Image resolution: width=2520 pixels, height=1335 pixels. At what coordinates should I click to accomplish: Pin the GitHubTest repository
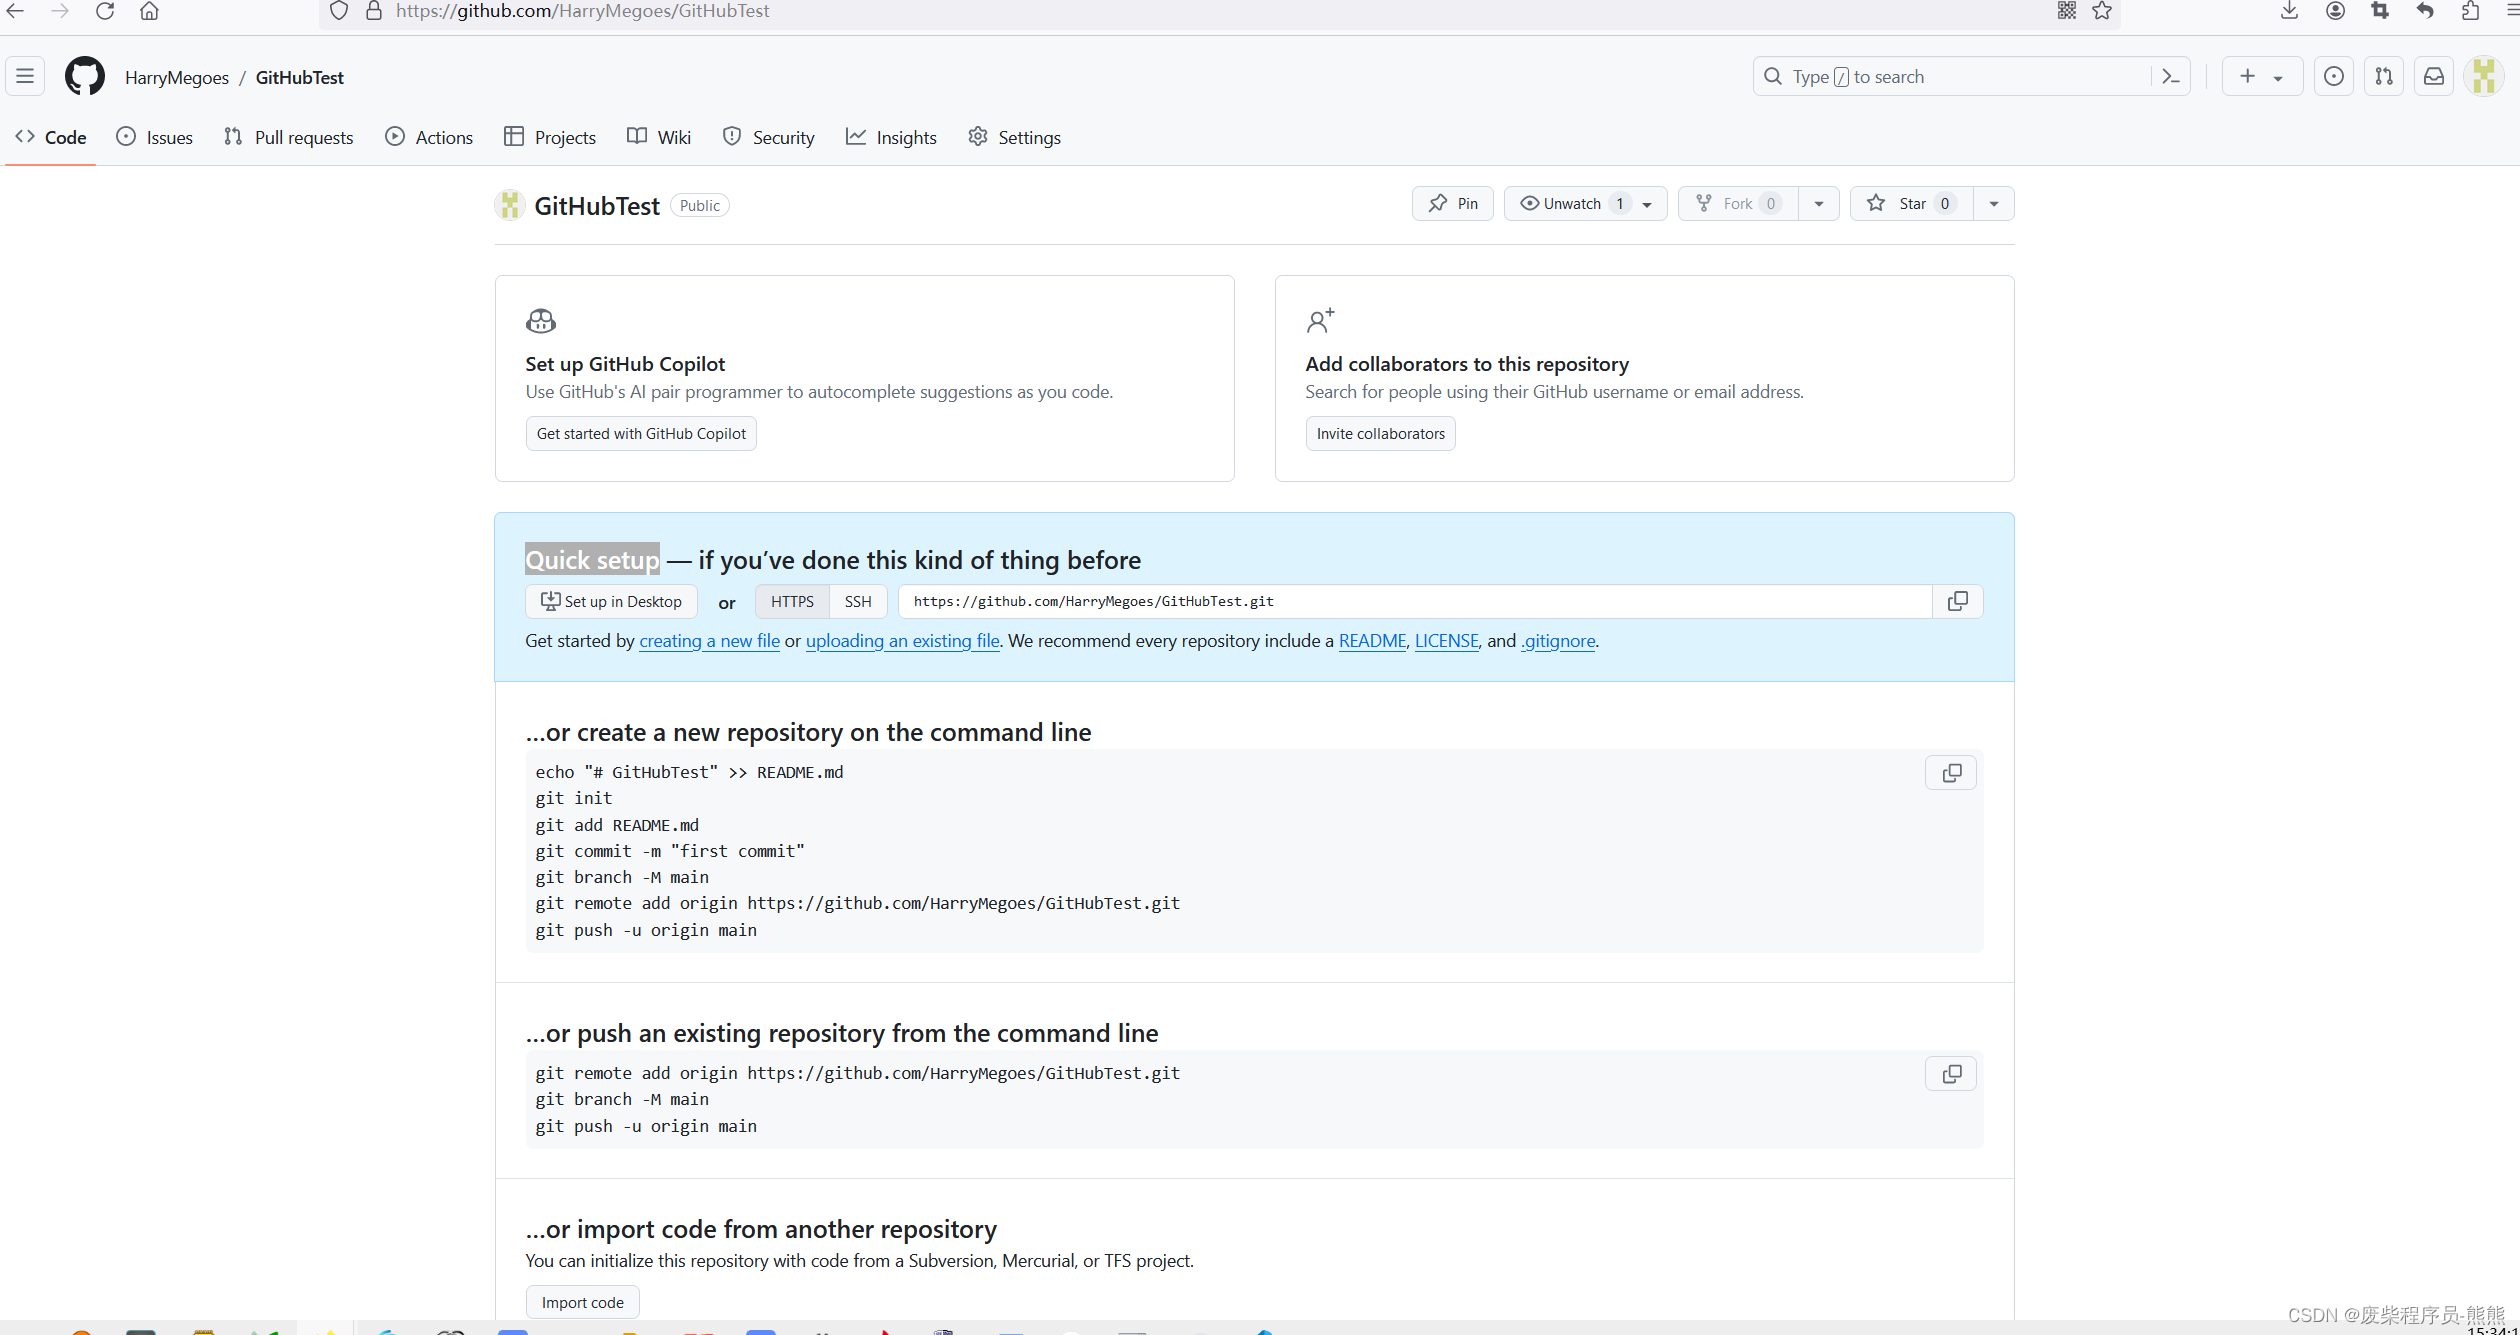[1453, 204]
